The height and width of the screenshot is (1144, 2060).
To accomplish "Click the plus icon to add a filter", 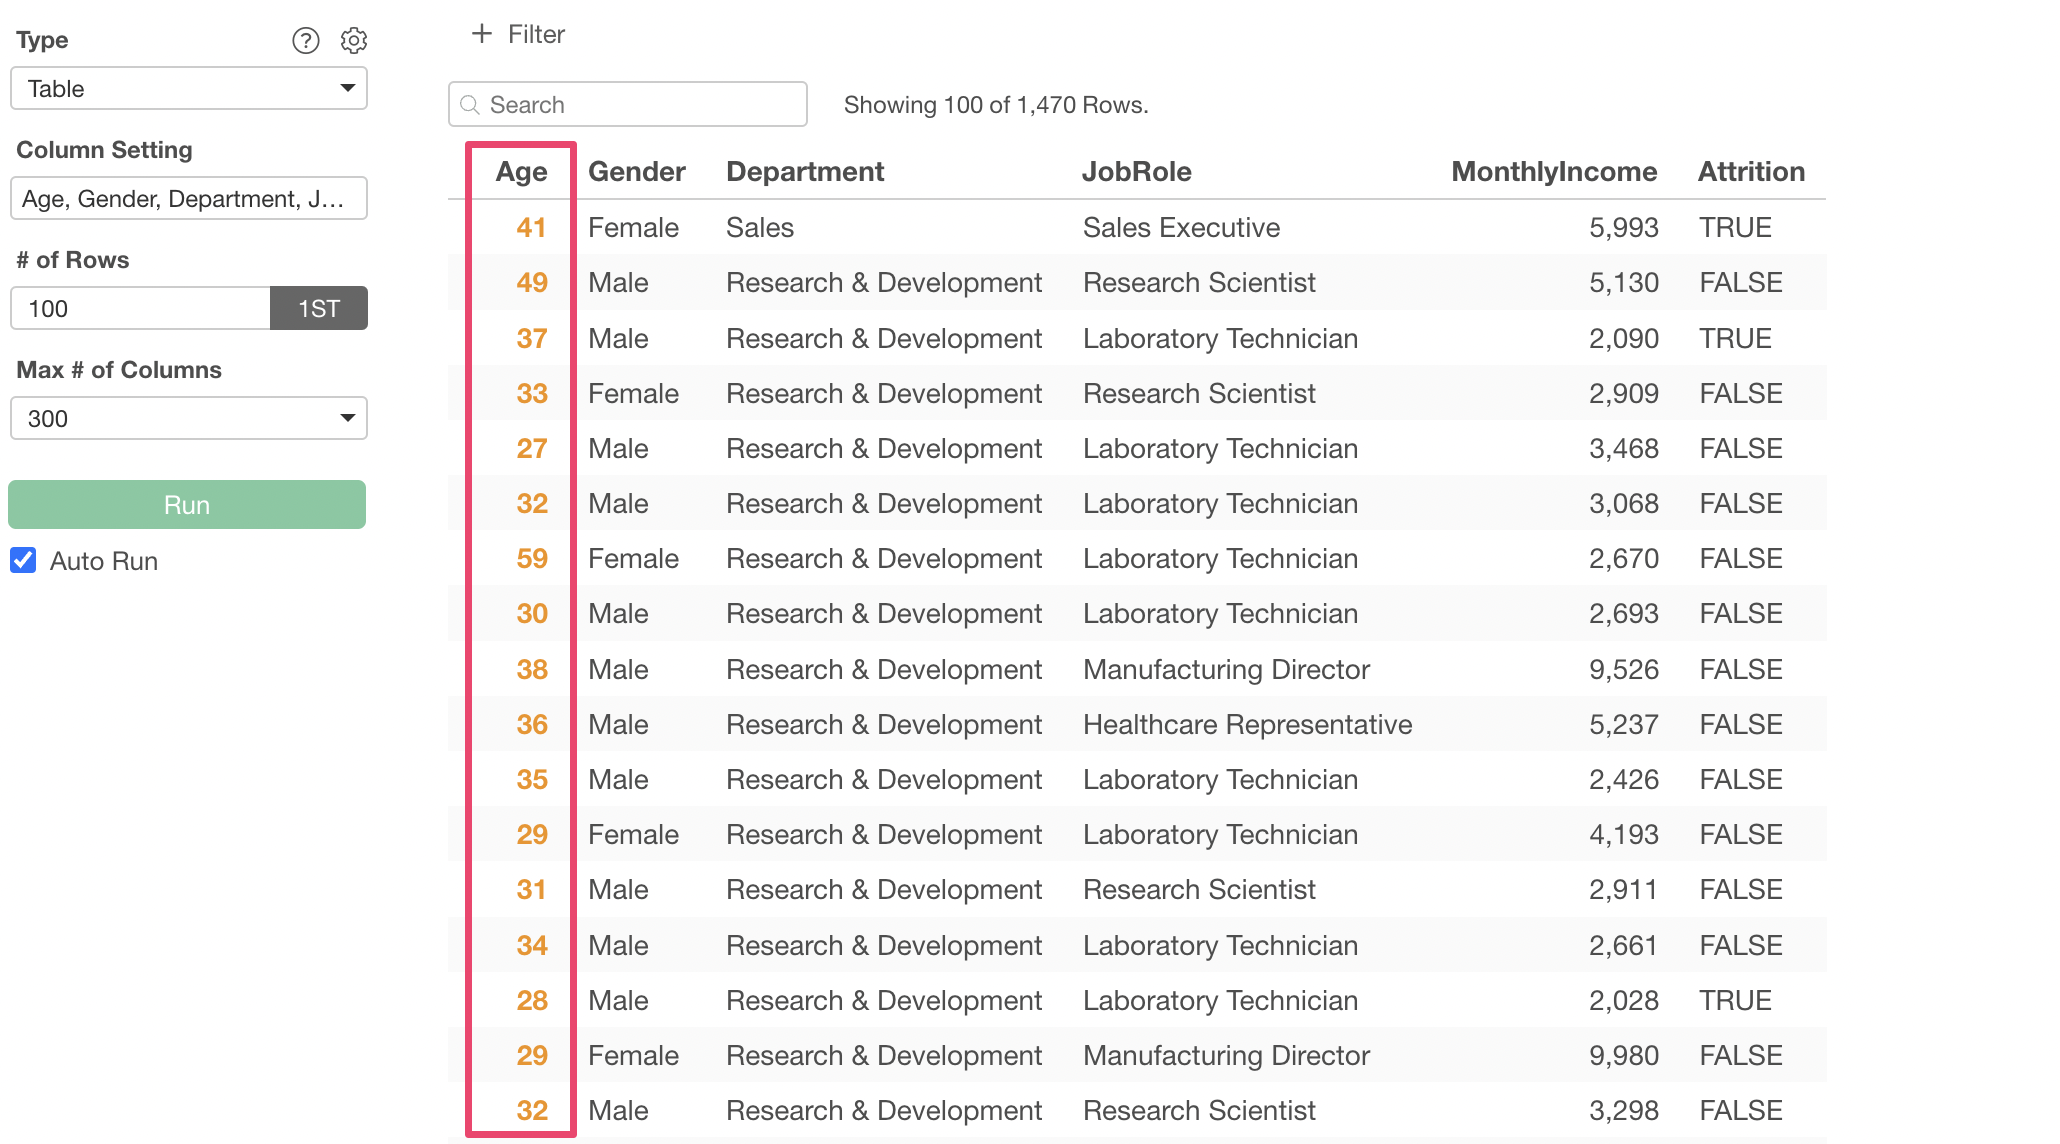I will click(482, 34).
